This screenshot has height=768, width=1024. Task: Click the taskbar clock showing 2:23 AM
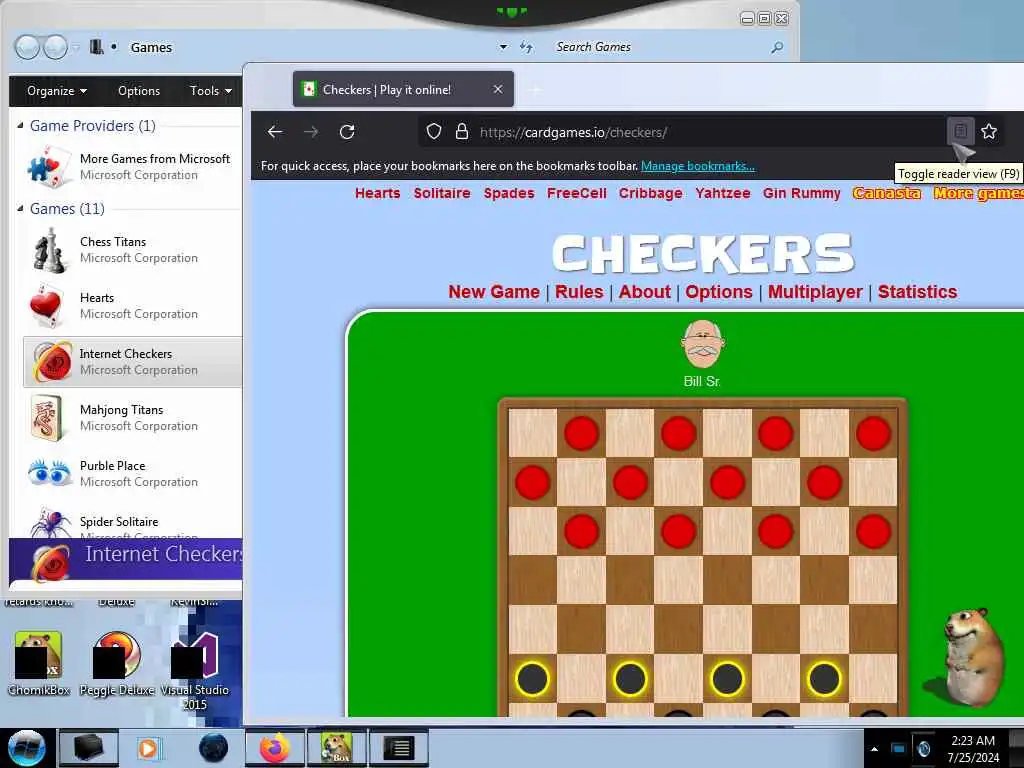[x=973, y=749]
